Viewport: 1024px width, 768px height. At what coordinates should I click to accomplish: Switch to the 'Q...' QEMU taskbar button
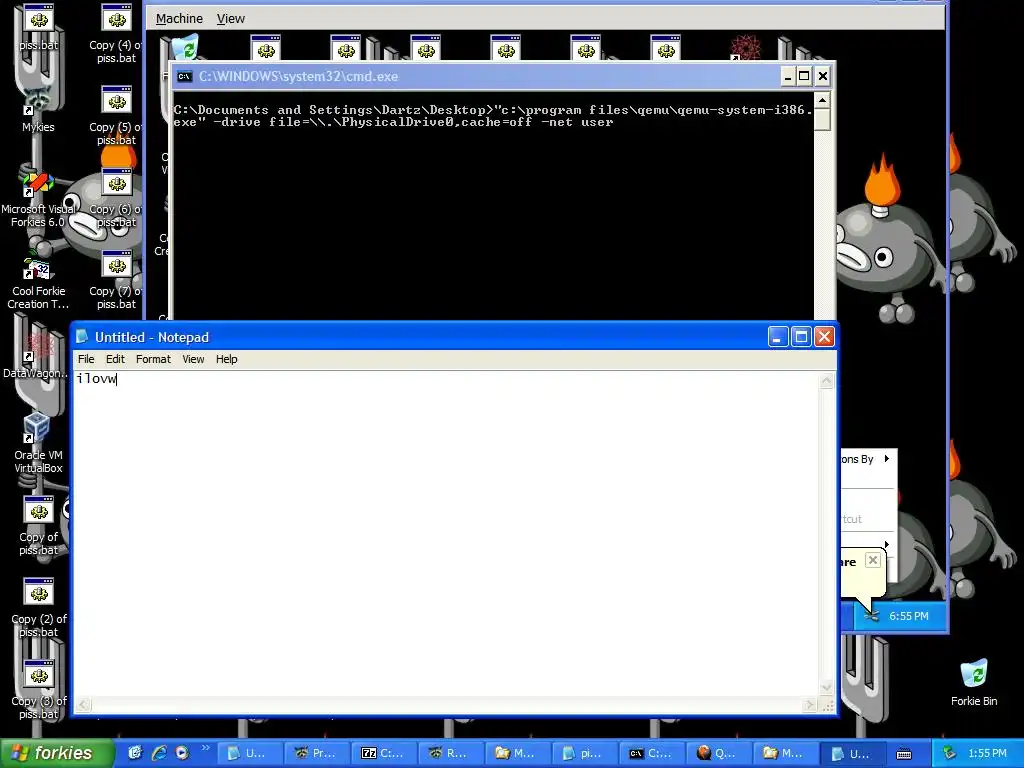coord(718,753)
